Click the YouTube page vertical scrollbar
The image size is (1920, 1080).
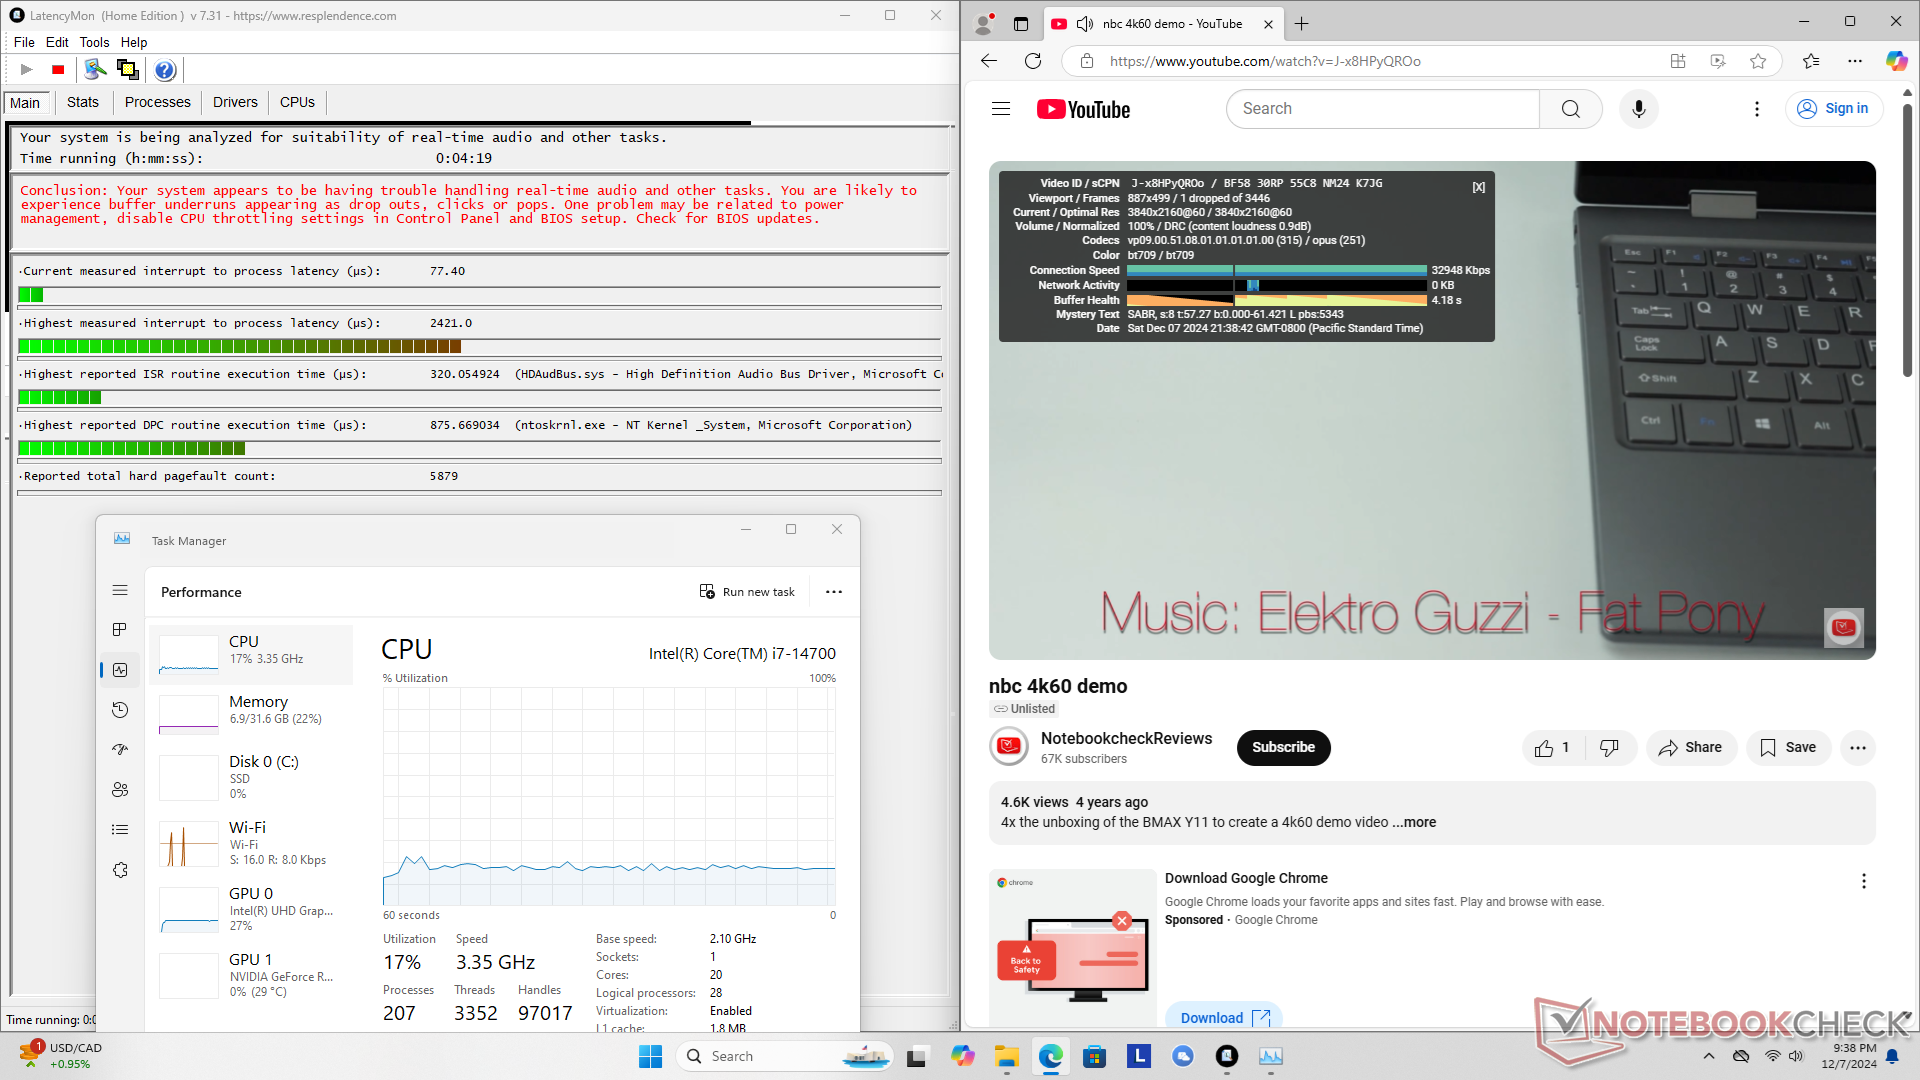coord(1907,240)
